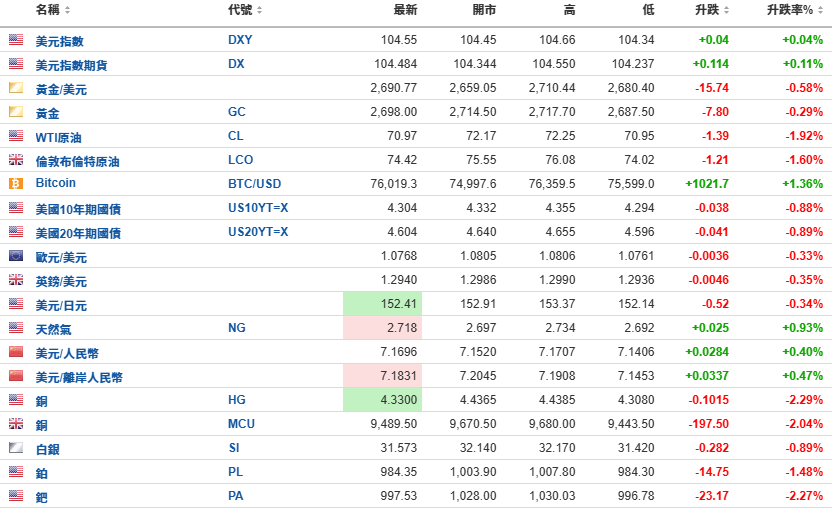Click the UK flag beside MCU 銅
Viewport: 832px width, 508px height.
tap(16, 424)
